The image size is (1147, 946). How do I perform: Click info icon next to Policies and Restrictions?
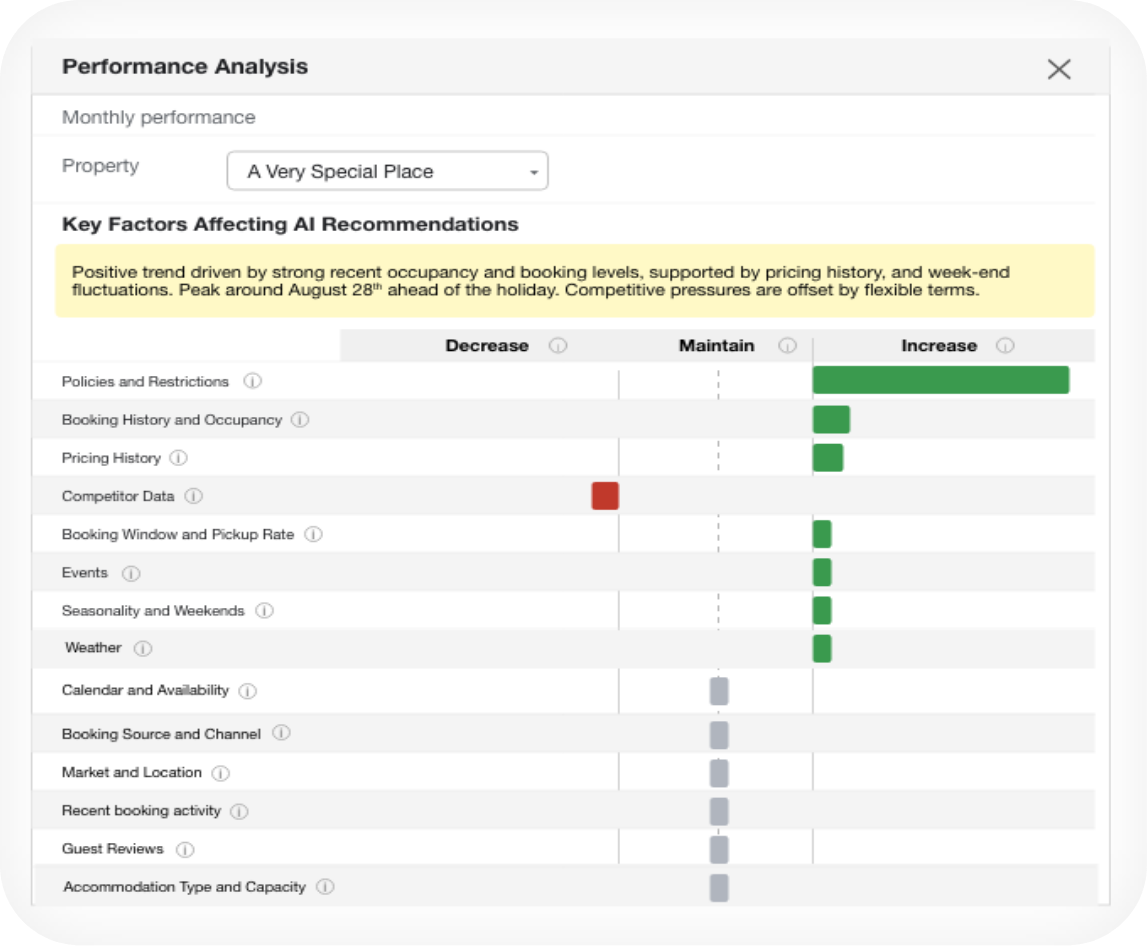(x=252, y=381)
